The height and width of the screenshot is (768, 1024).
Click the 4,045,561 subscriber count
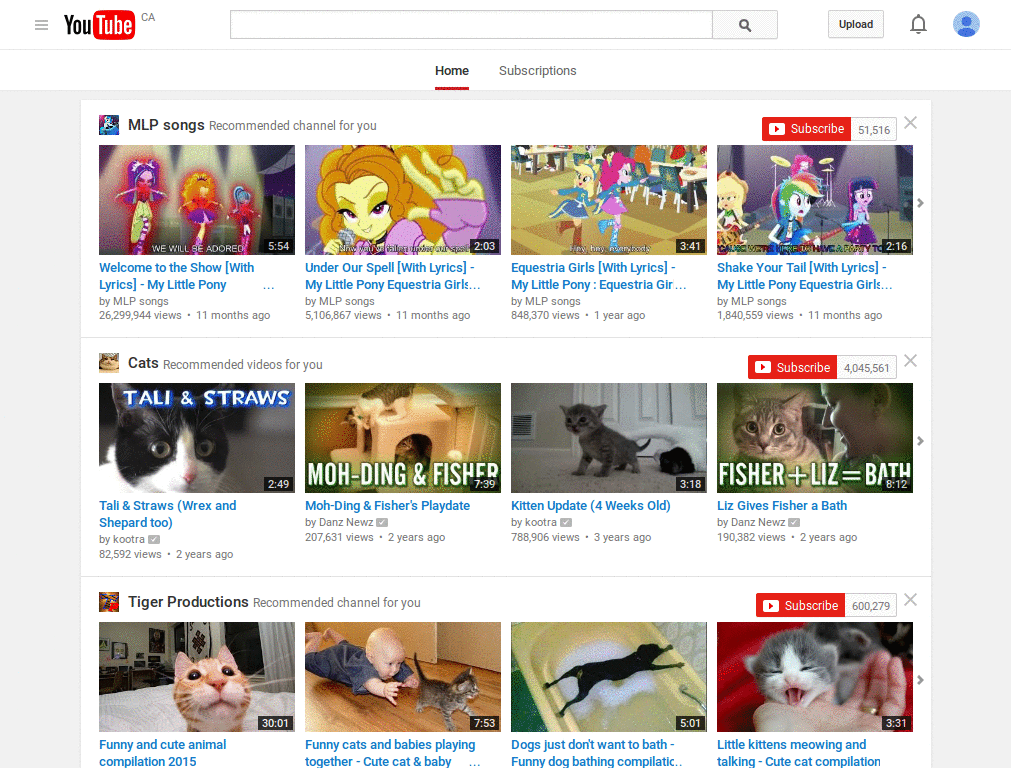(x=867, y=368)
